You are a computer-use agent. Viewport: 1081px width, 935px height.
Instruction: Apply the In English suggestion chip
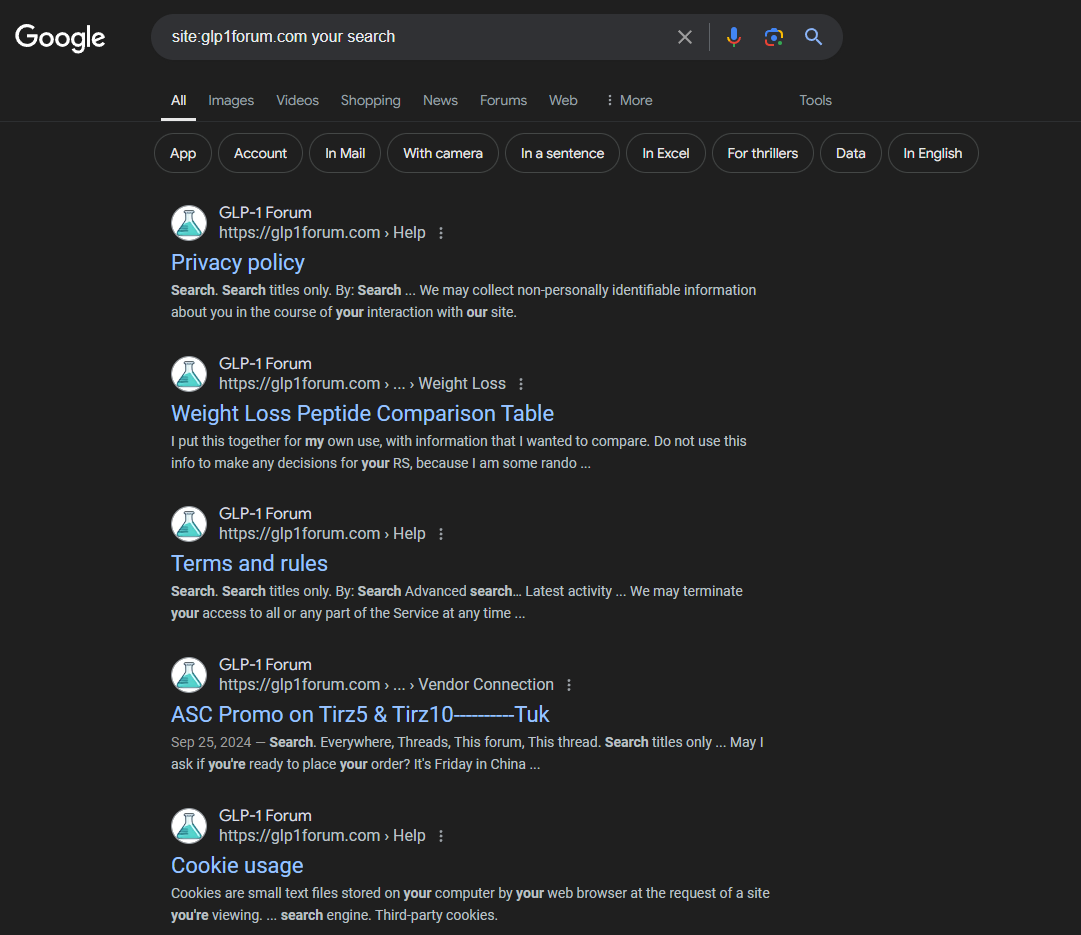pos(933,153)
